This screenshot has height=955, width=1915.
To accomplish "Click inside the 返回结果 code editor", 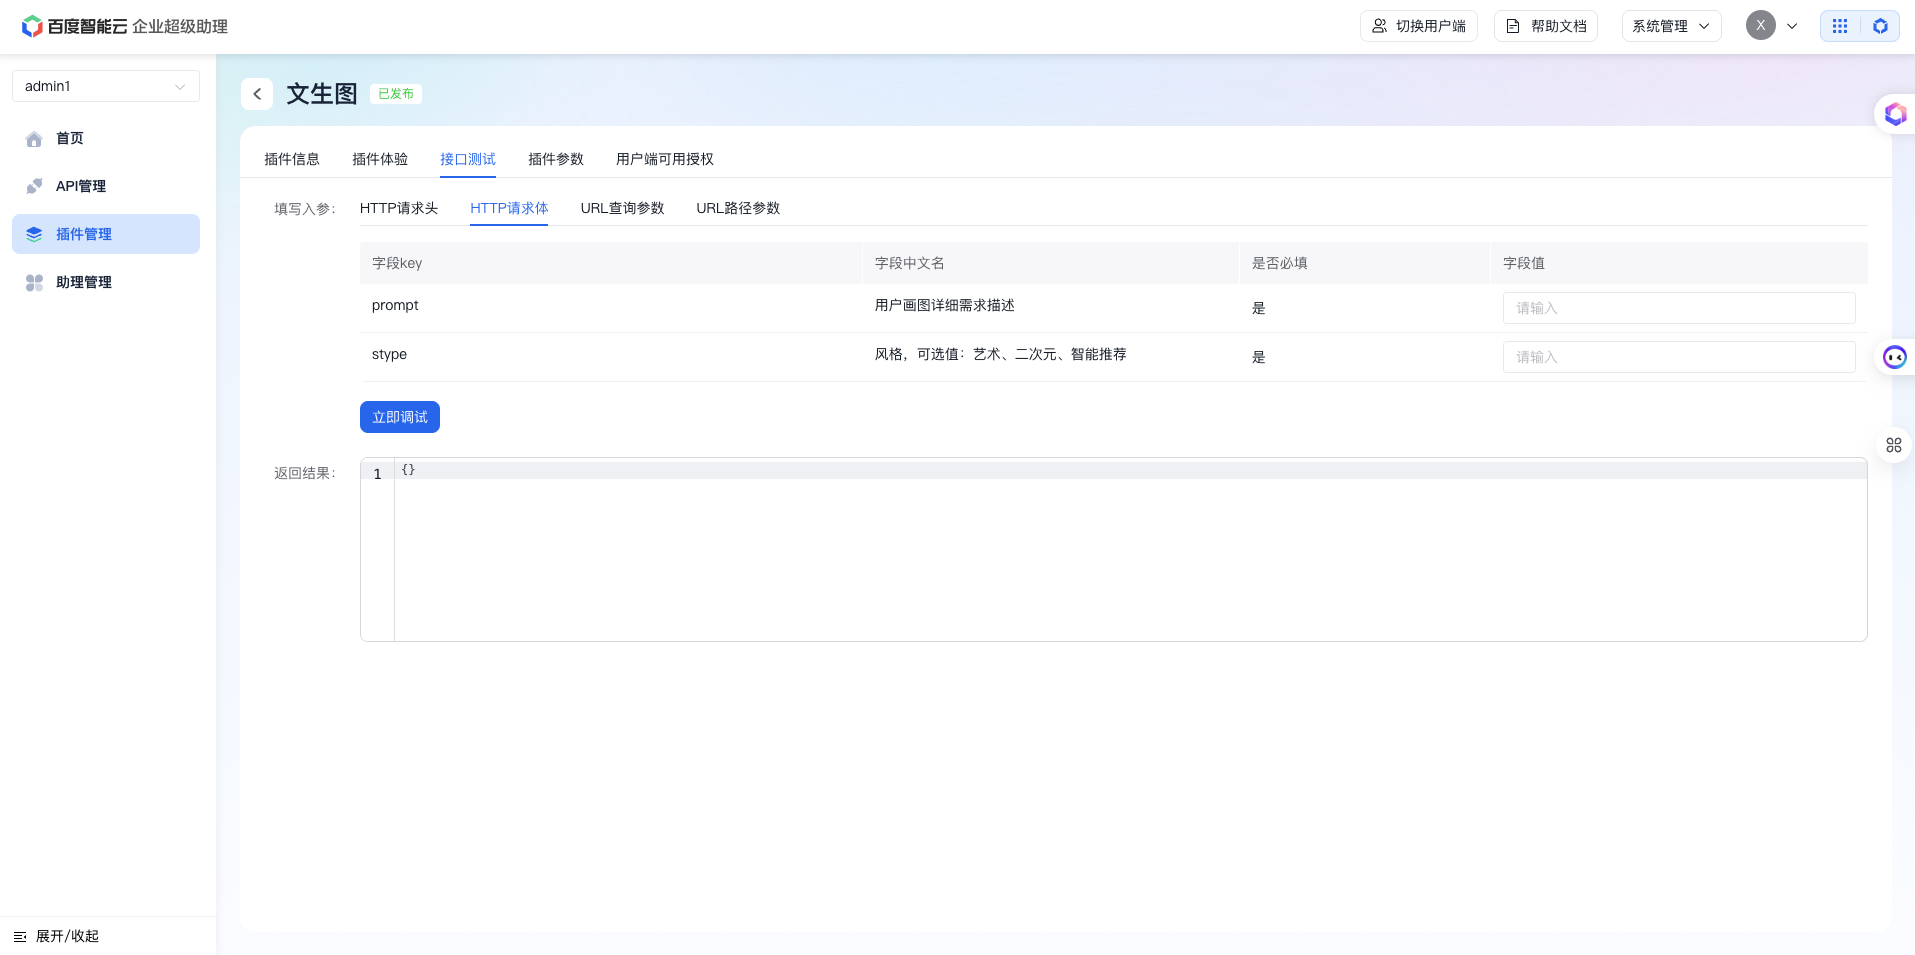I will (1130, 550).
